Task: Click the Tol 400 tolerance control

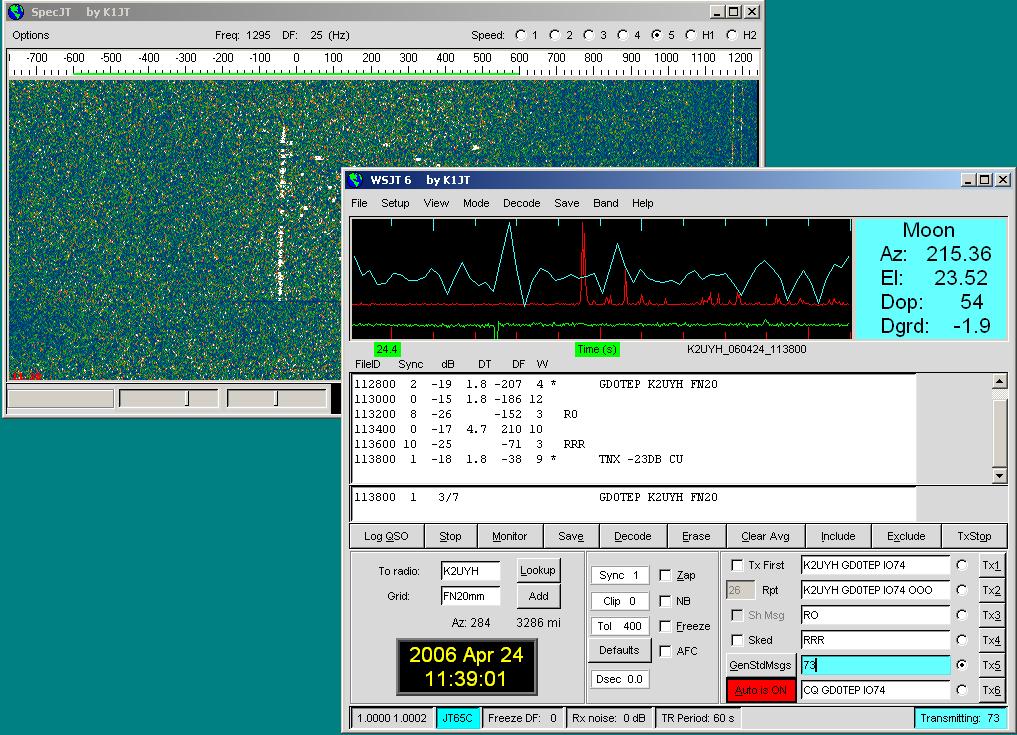Action: pos(619,627)
